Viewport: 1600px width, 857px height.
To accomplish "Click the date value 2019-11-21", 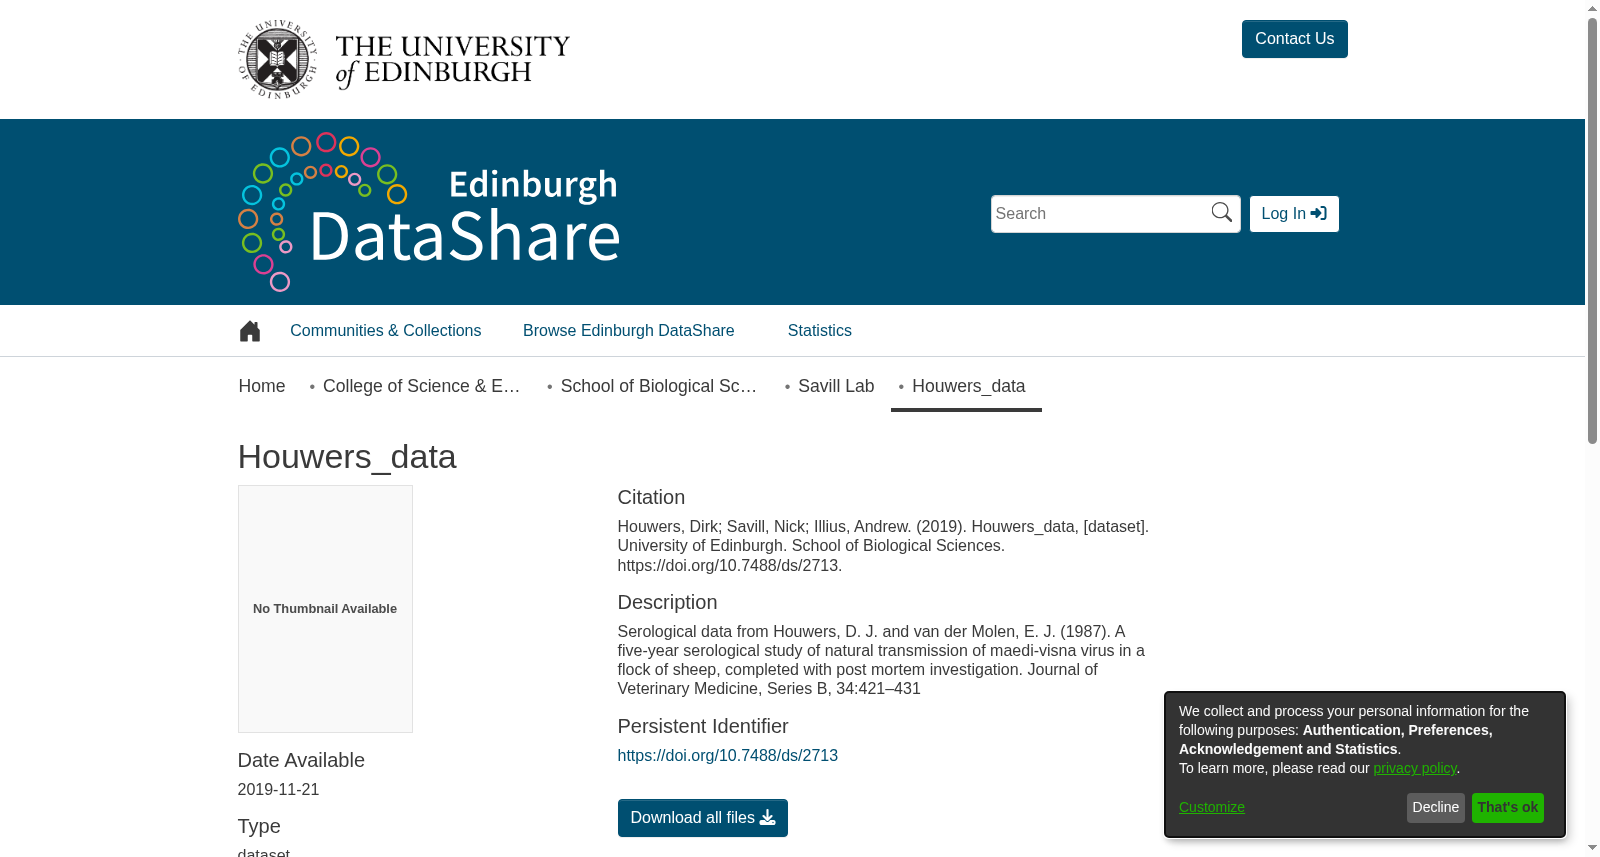I will pyautogui.click(x=278, y=790).
